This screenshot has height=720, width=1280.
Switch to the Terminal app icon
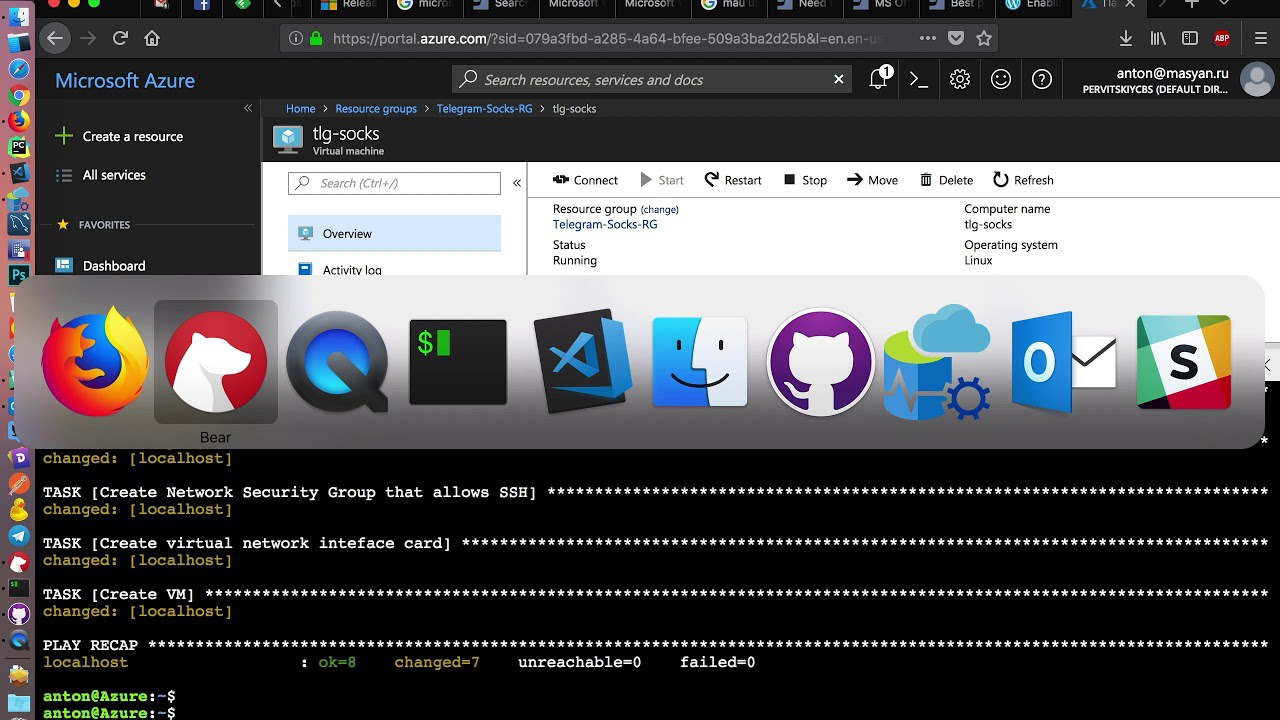[x=458, y=362]
